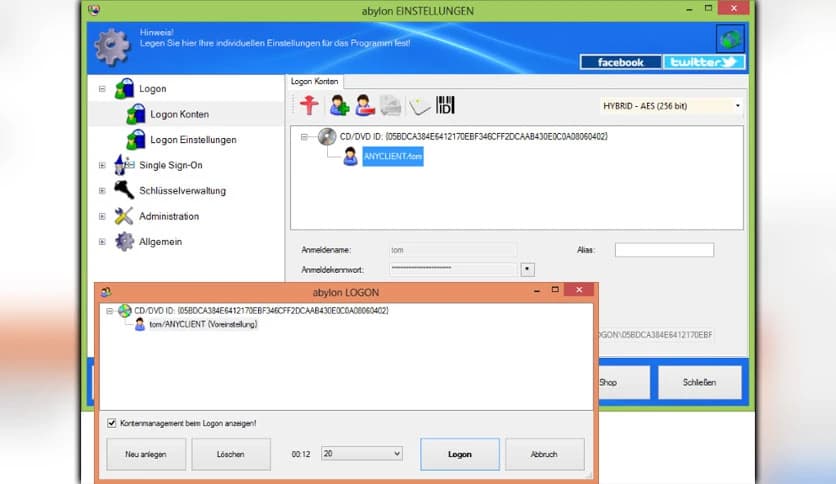Screen dimensions: 836x484
Task: Select Logon Einstellungen in the sidebar
Action: [193, 140]
